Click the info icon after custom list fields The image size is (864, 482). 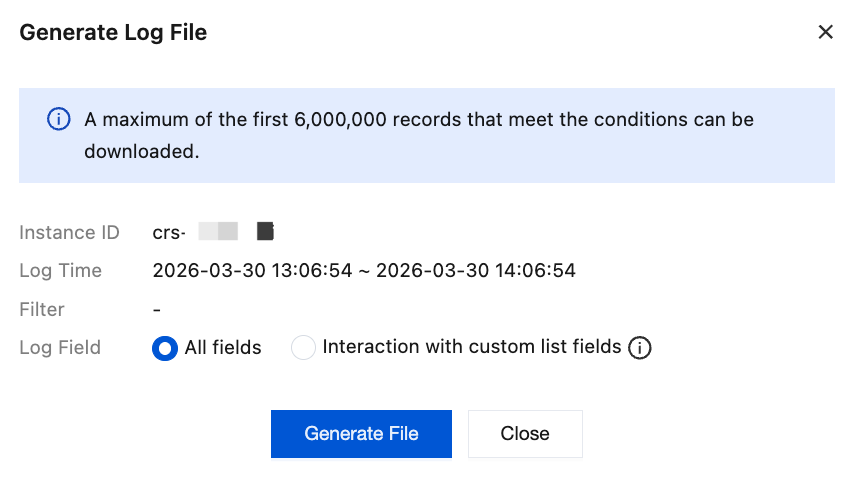[x=640, y=348]
